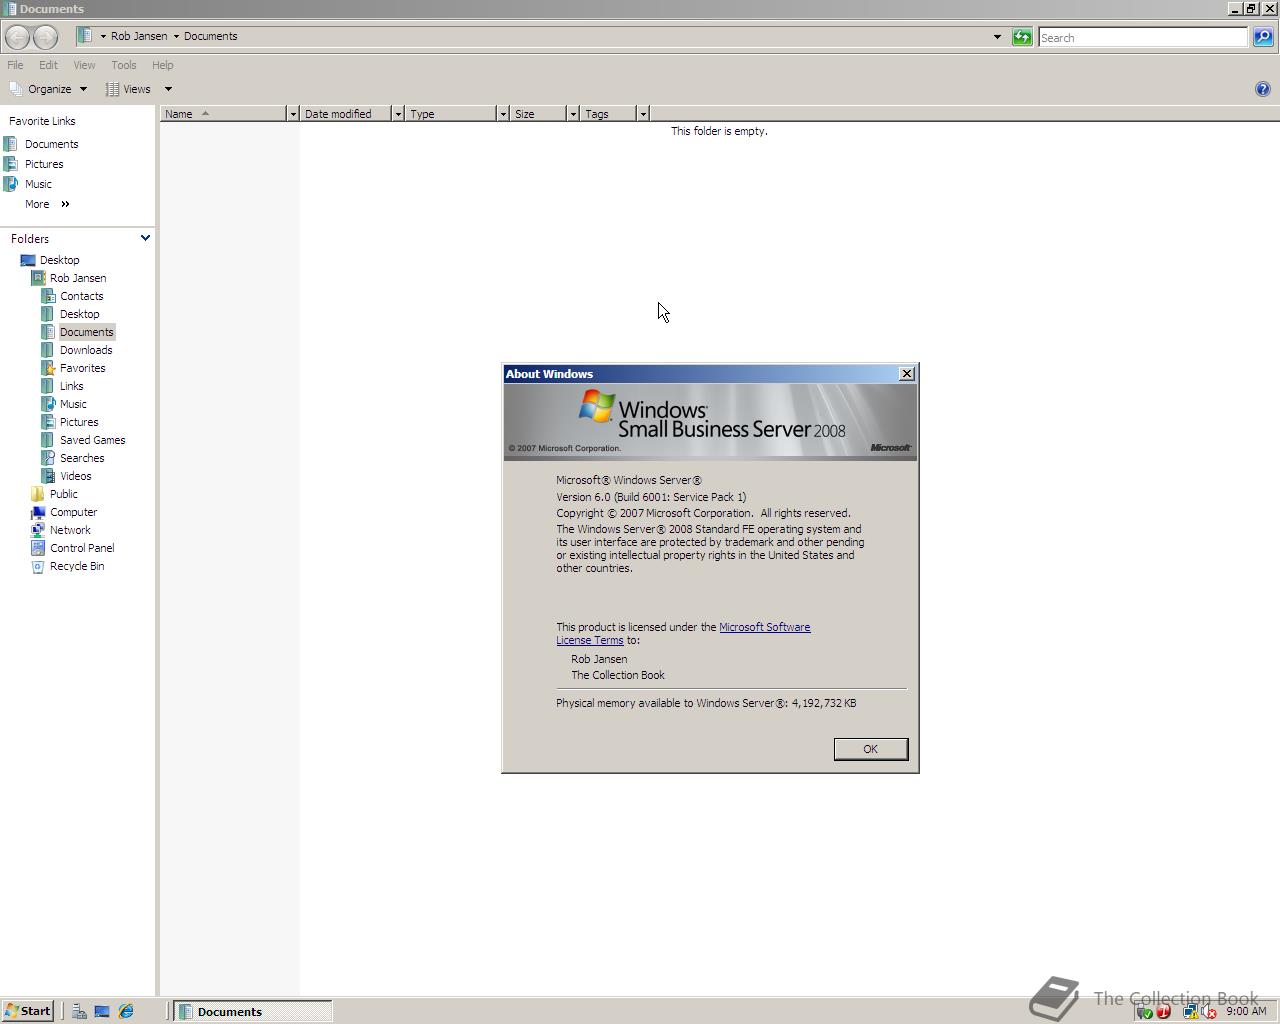The width and height of the screenshot is (1280, 1024).
Task: Open Music in Favorite Links
Action: (x=38, y=184)
